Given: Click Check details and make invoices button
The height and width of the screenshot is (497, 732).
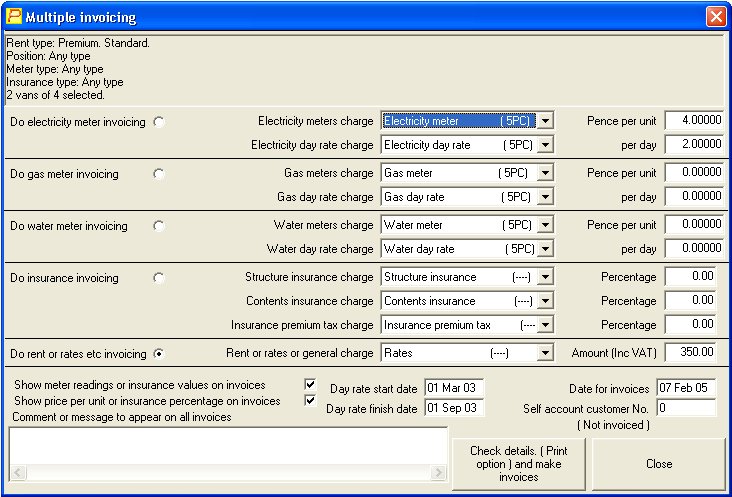Looking at the screenshot, I should [x=519, y=464].
